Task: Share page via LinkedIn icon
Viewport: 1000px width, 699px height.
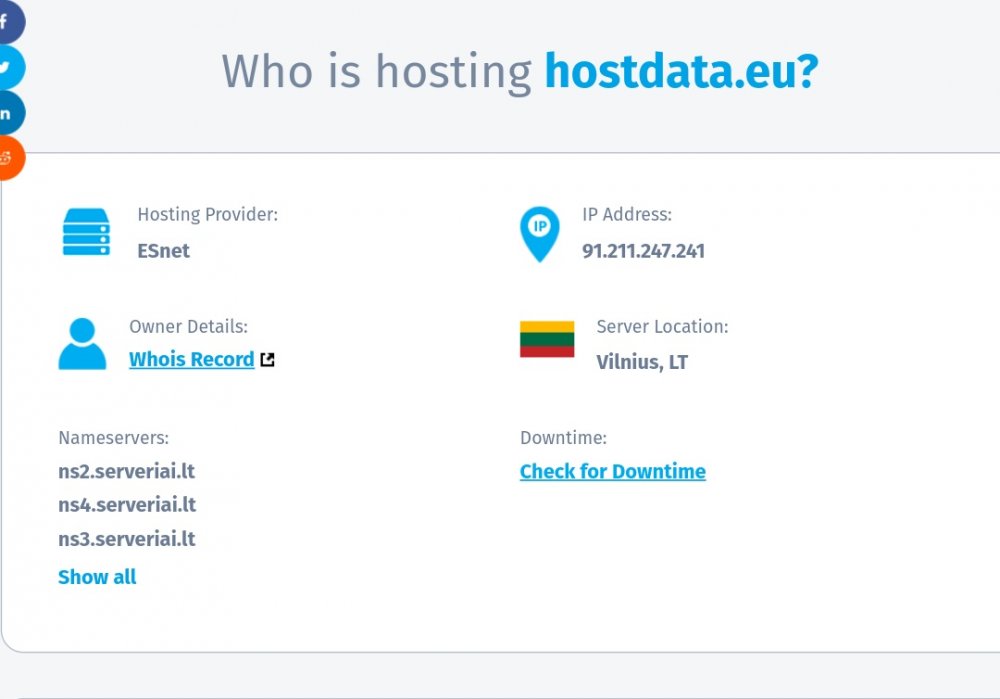Action: tap(8, 114)
